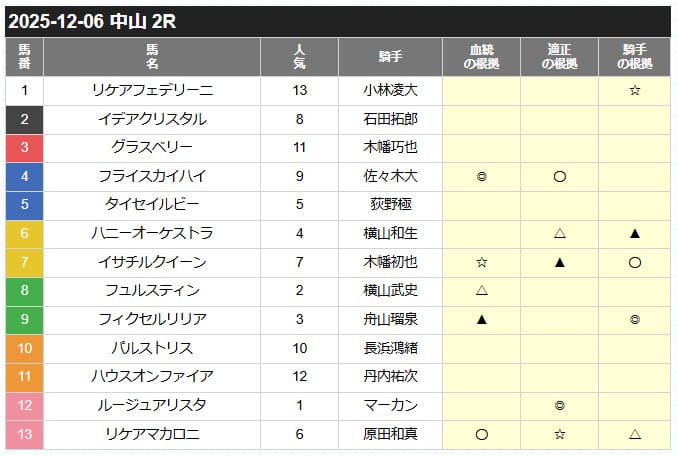Click the open triangle in ハニーオーケストラ's aptitude cell
677x456 pixels.
(x=560, y=234)
